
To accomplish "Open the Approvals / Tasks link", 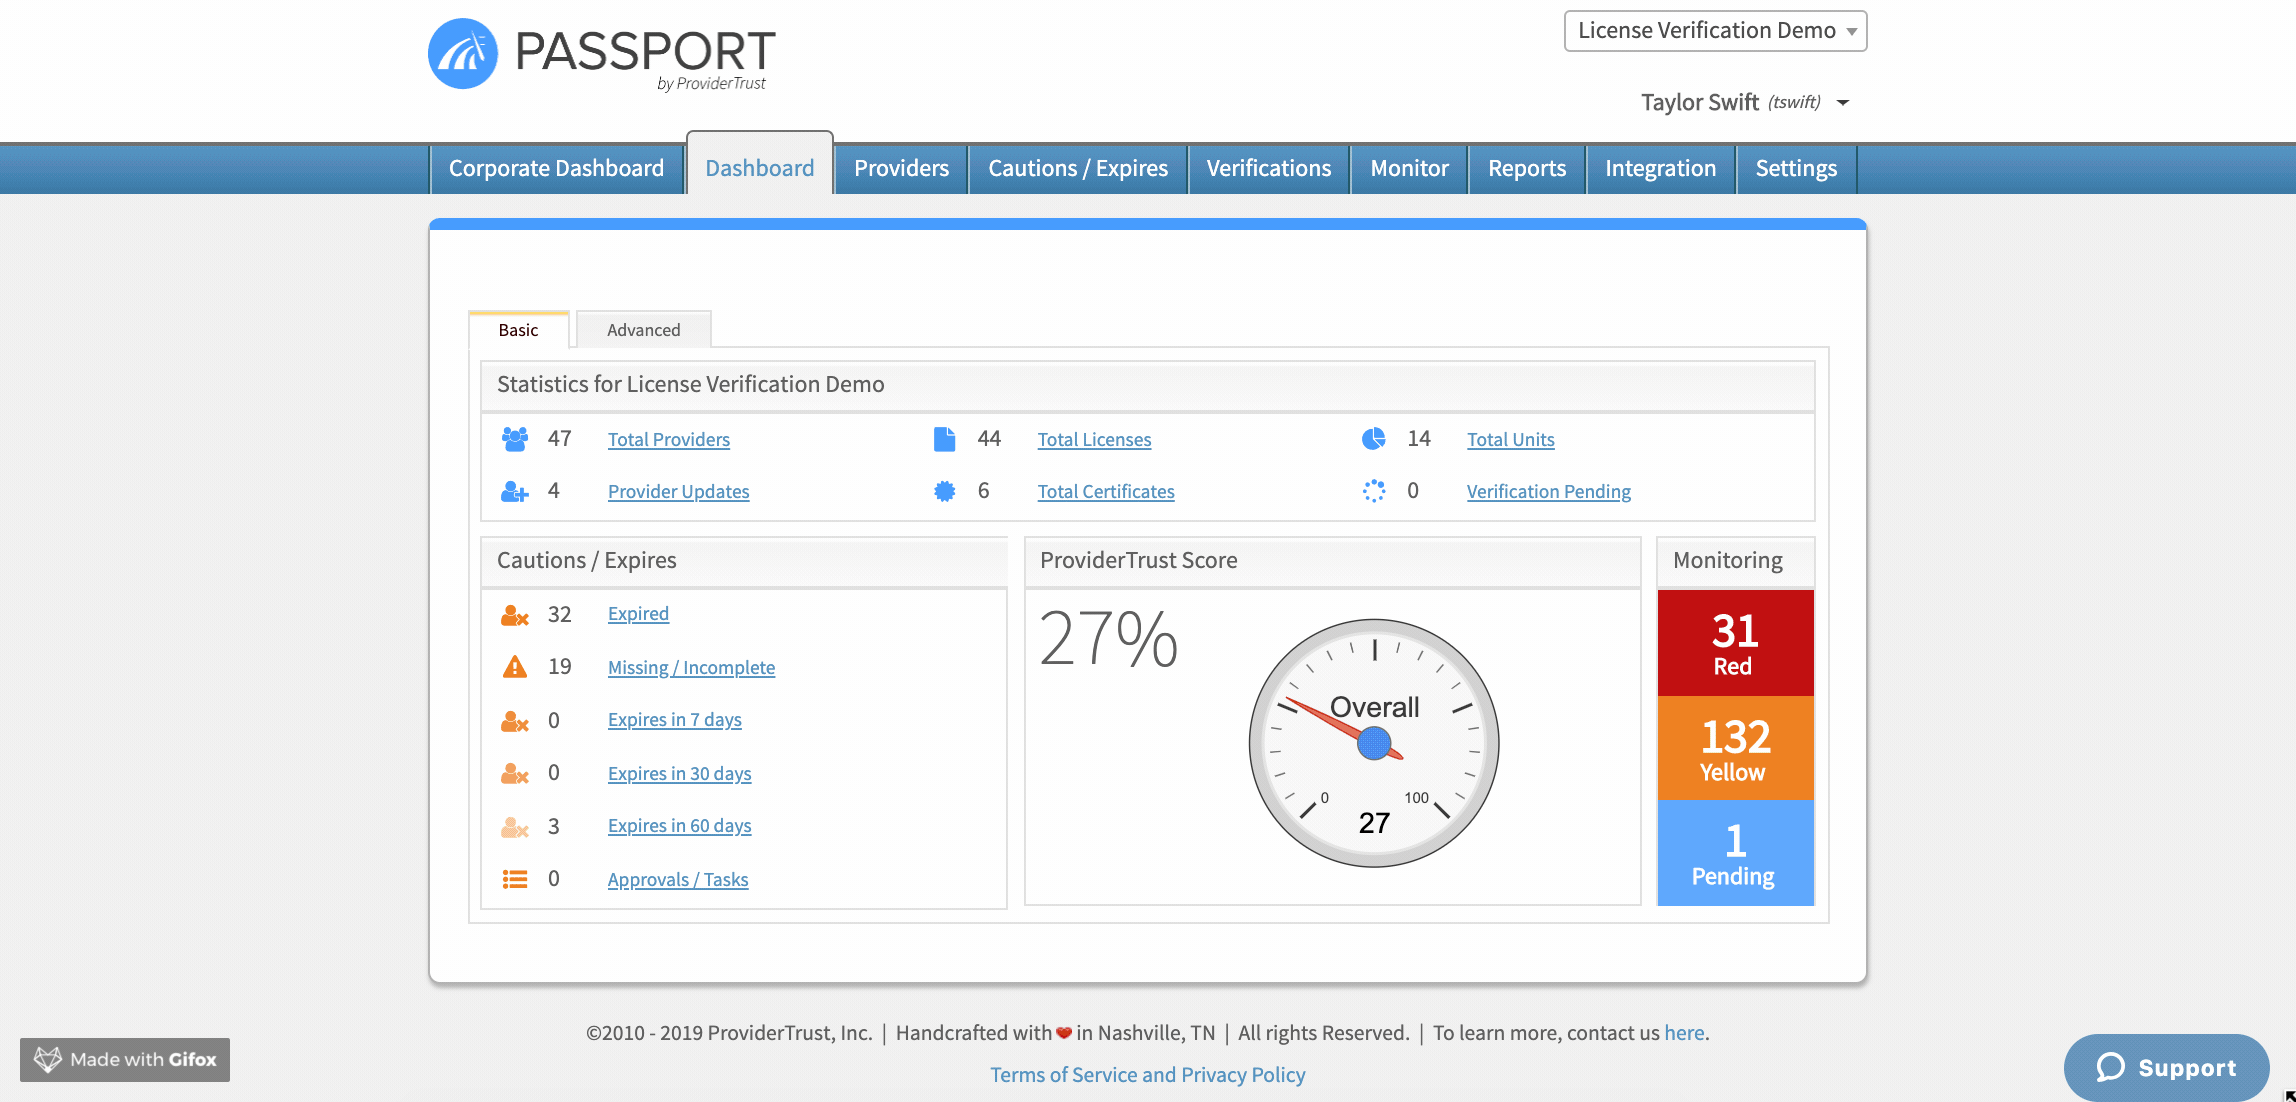I will [x=678, y=879].
